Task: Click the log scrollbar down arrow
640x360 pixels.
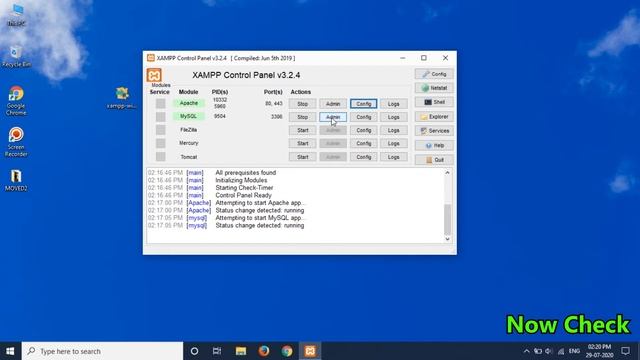Action: (x=447, y=239)
